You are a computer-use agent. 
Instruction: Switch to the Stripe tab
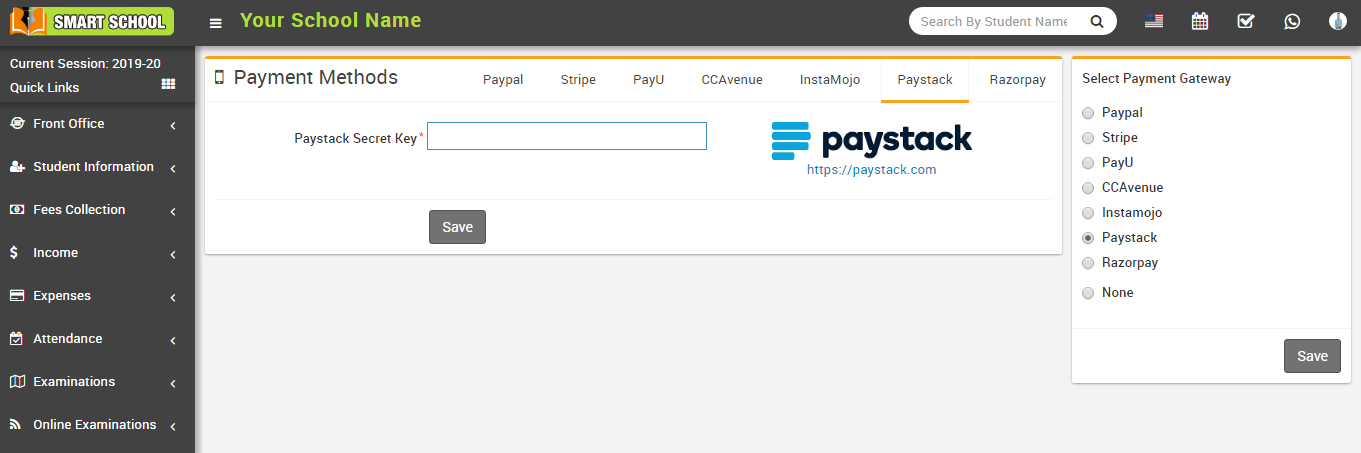click(578, 80)
